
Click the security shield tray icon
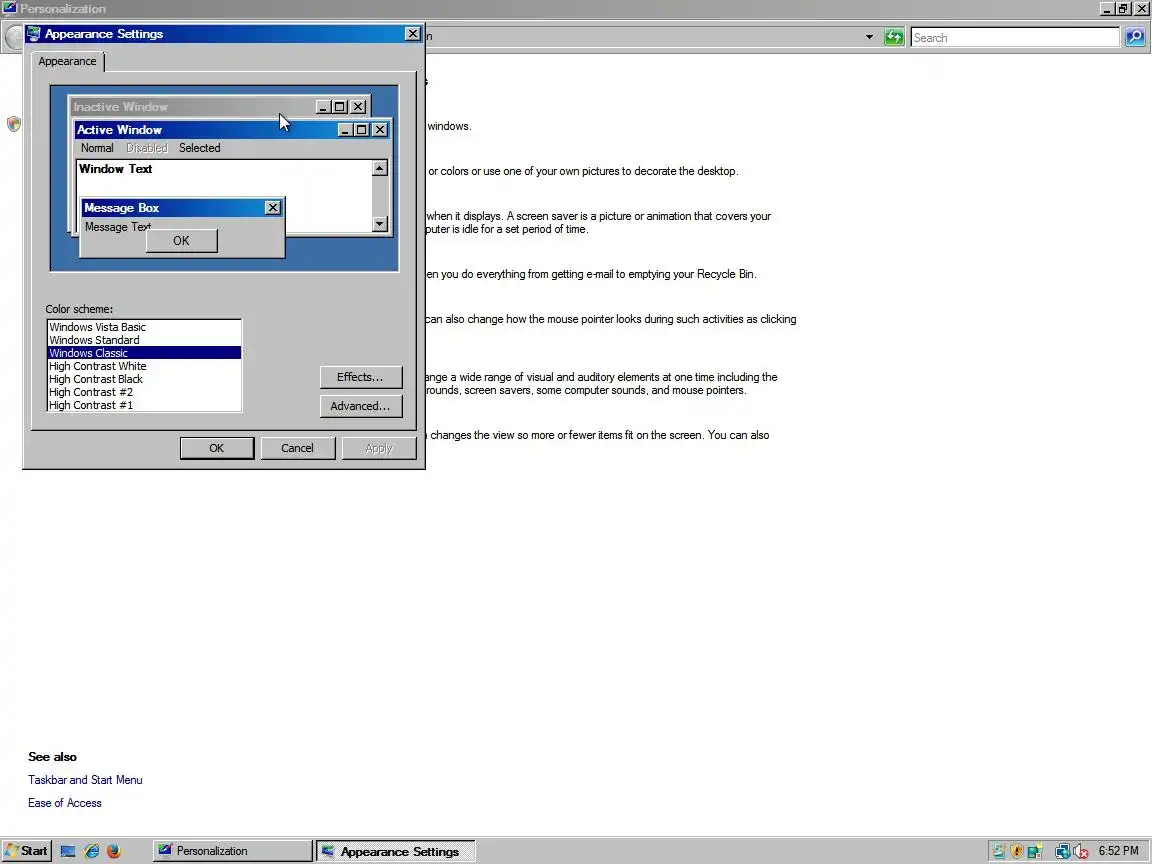(x=1017, y=851)
